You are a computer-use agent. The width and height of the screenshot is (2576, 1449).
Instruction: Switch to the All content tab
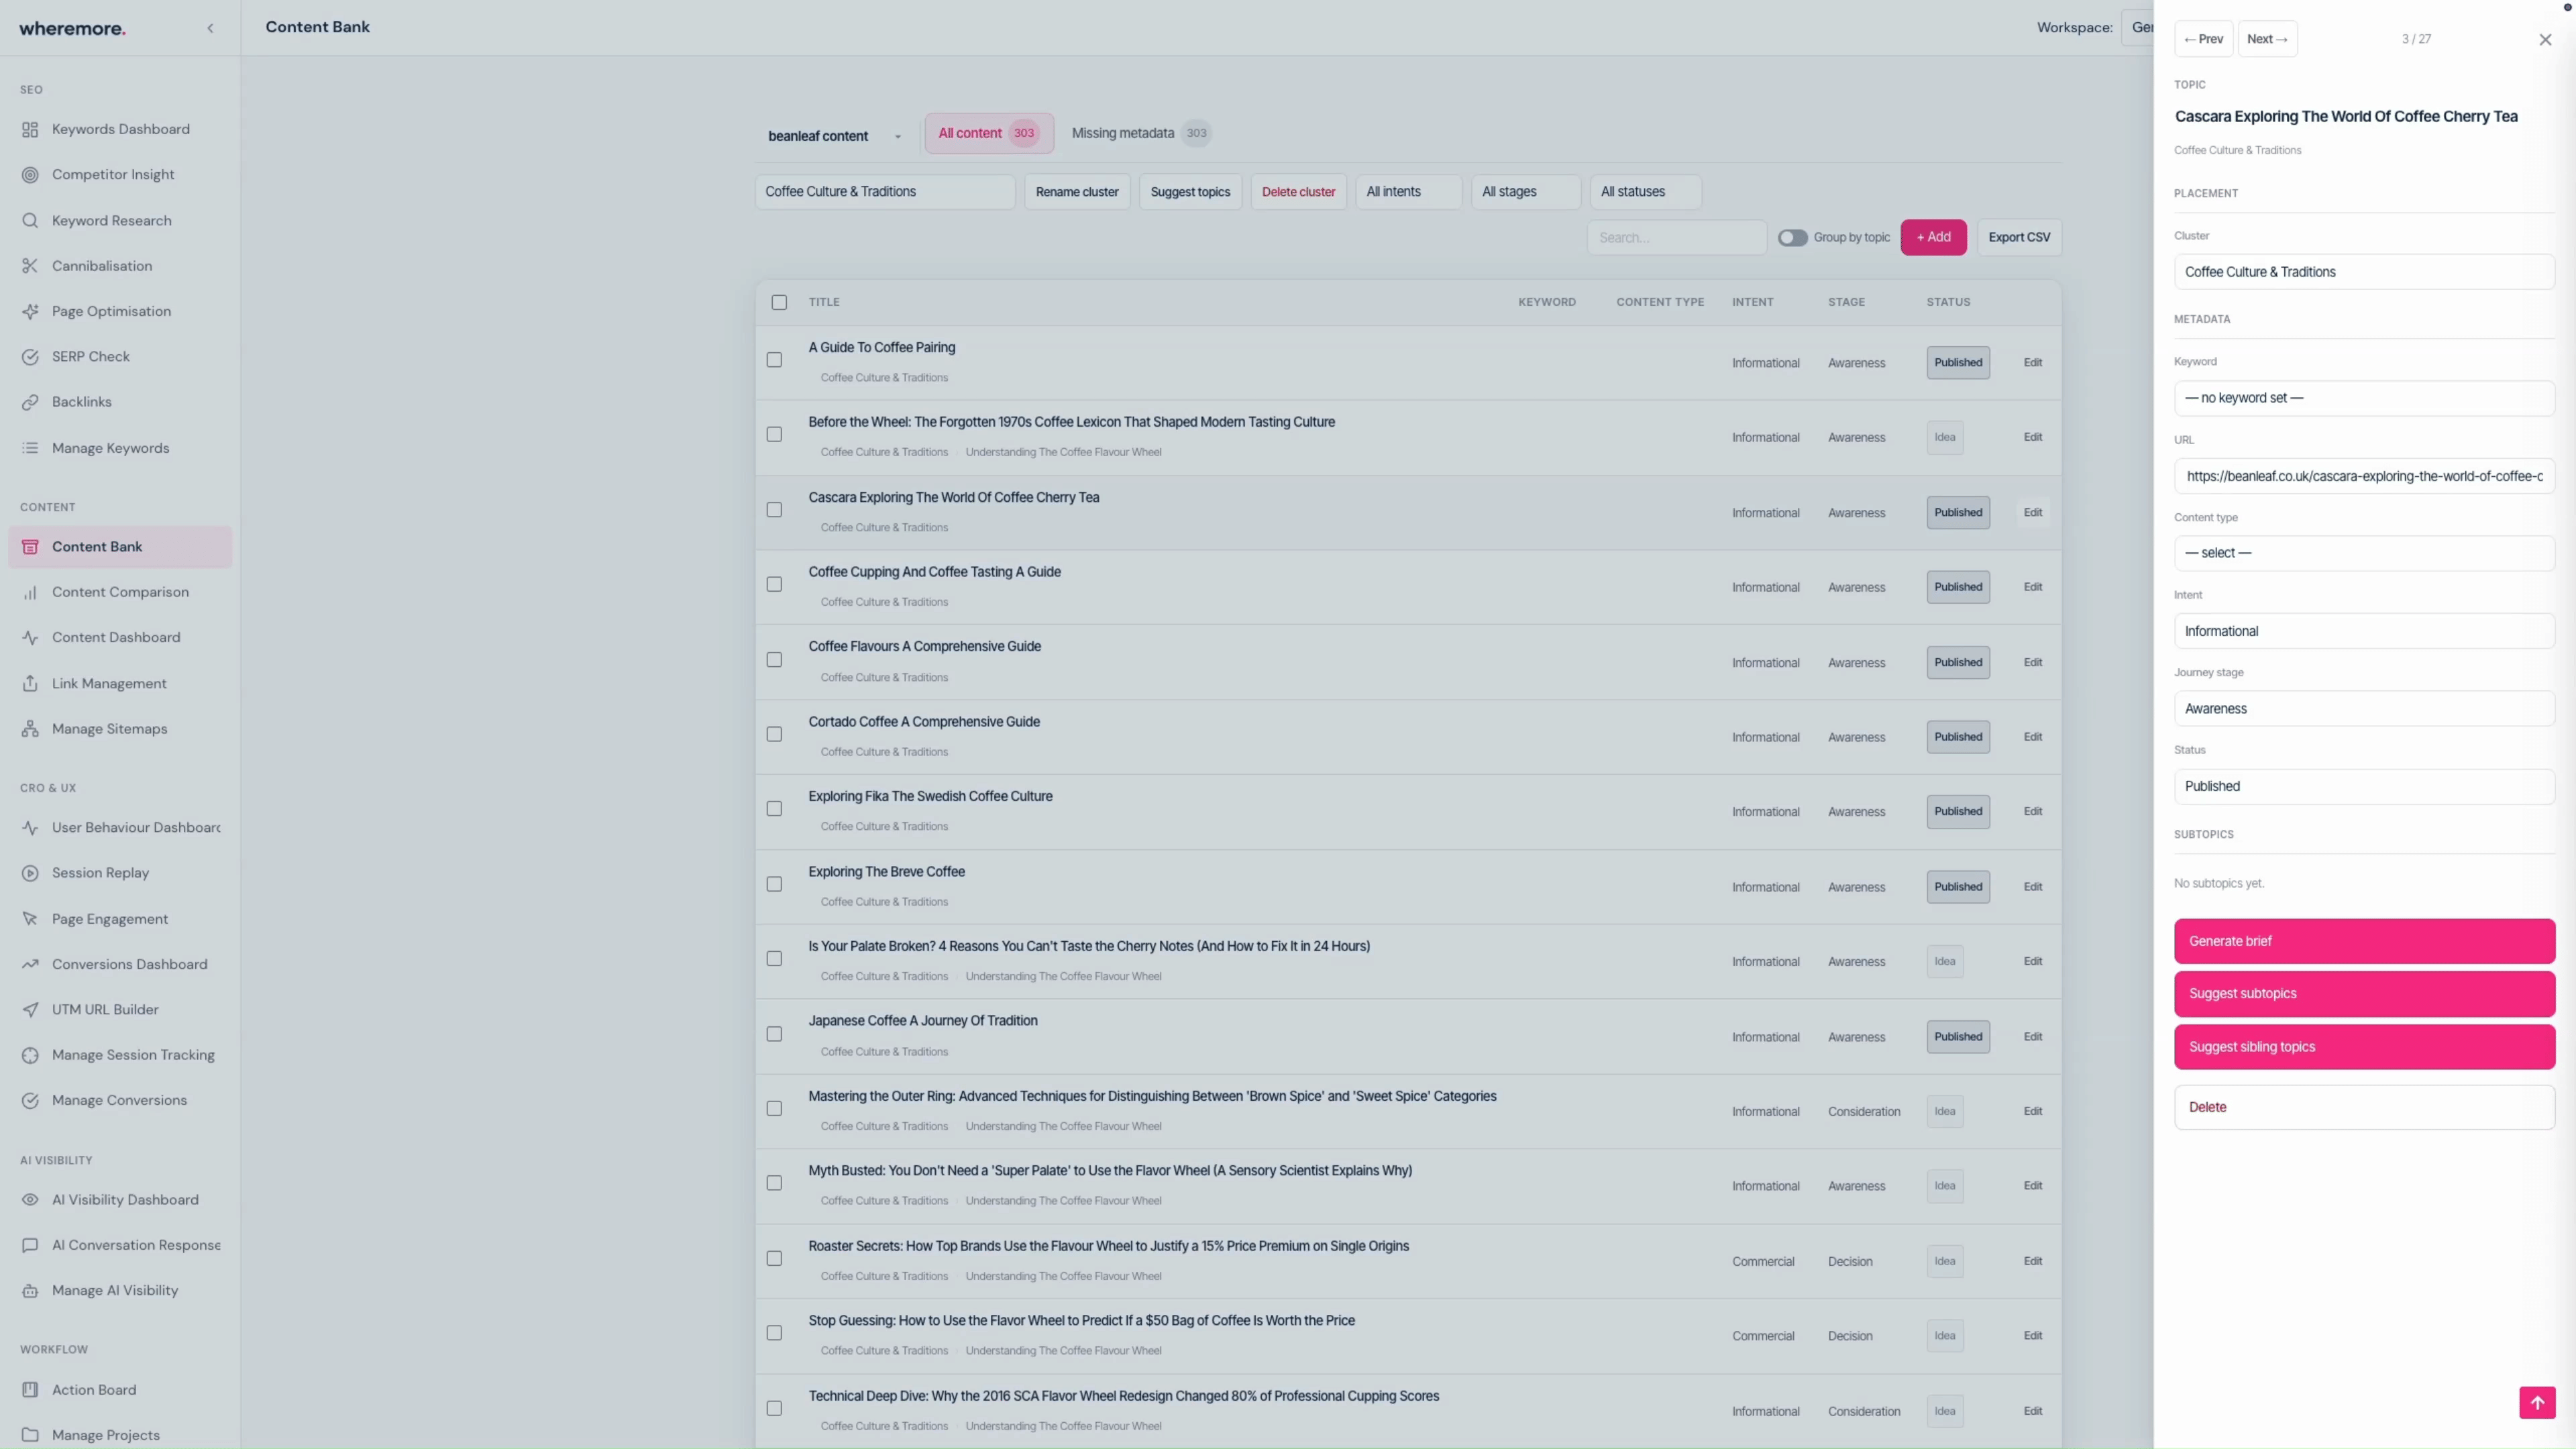coord(989,133)
